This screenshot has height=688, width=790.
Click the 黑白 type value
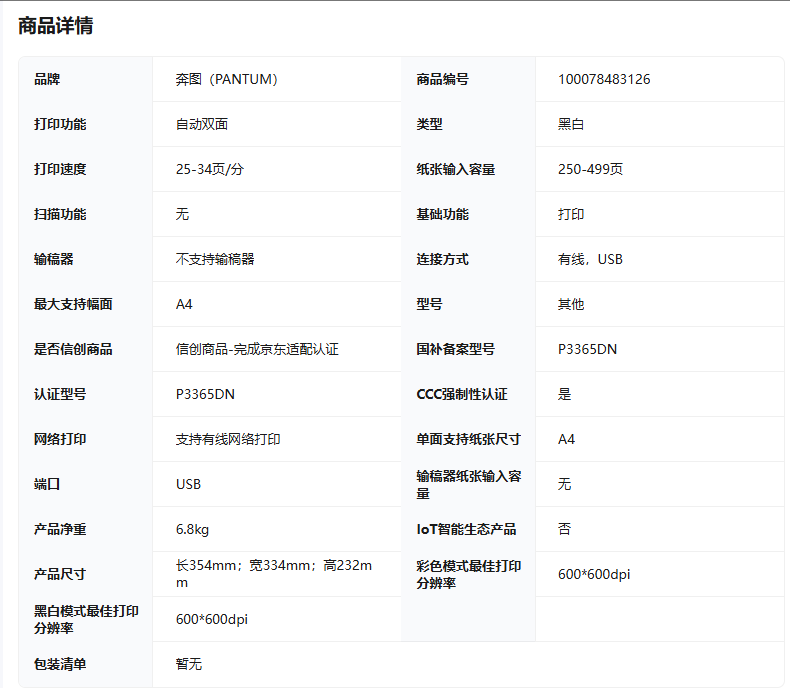pyautogui.click(x=571, y=124)
